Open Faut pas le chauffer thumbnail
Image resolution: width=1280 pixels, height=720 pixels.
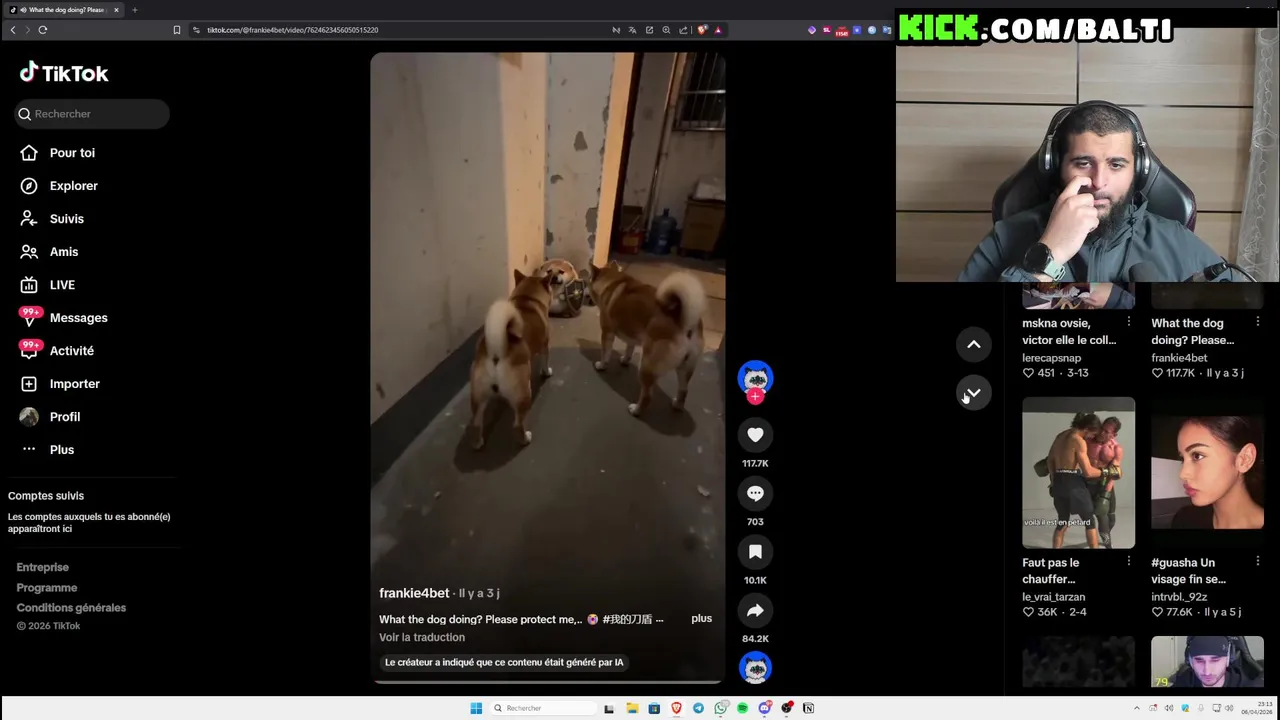pos(1078,473)
